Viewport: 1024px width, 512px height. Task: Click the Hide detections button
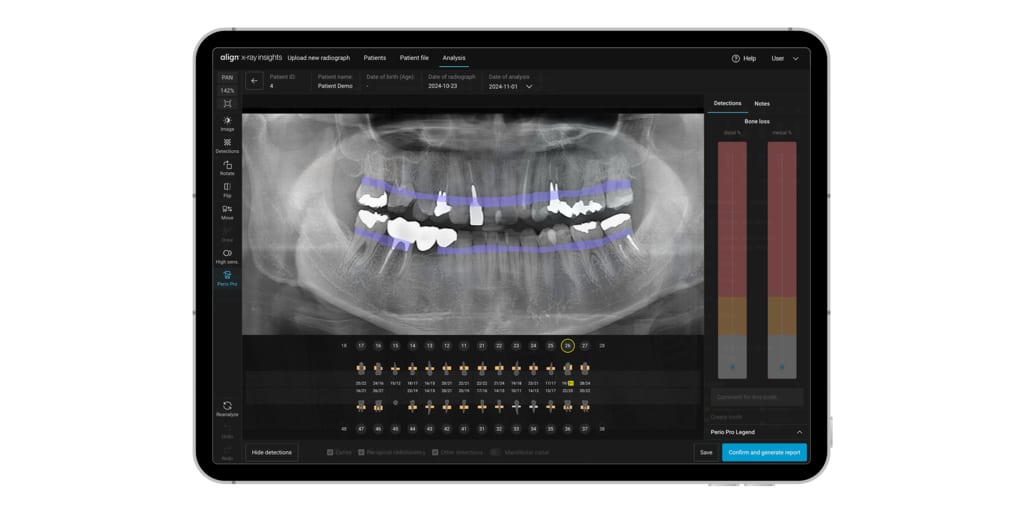(x=271, y=452)
